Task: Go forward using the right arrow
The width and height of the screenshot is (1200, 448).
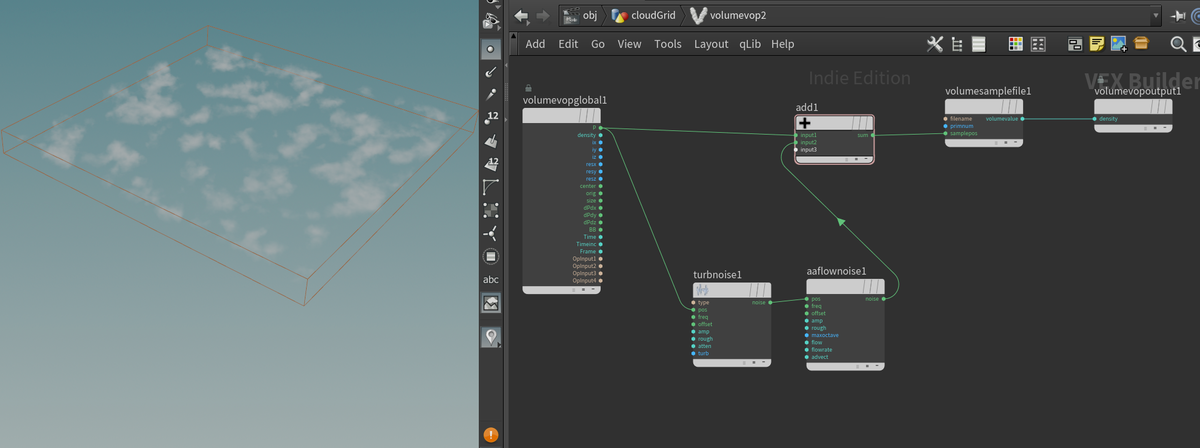Action: coord(543,15)
